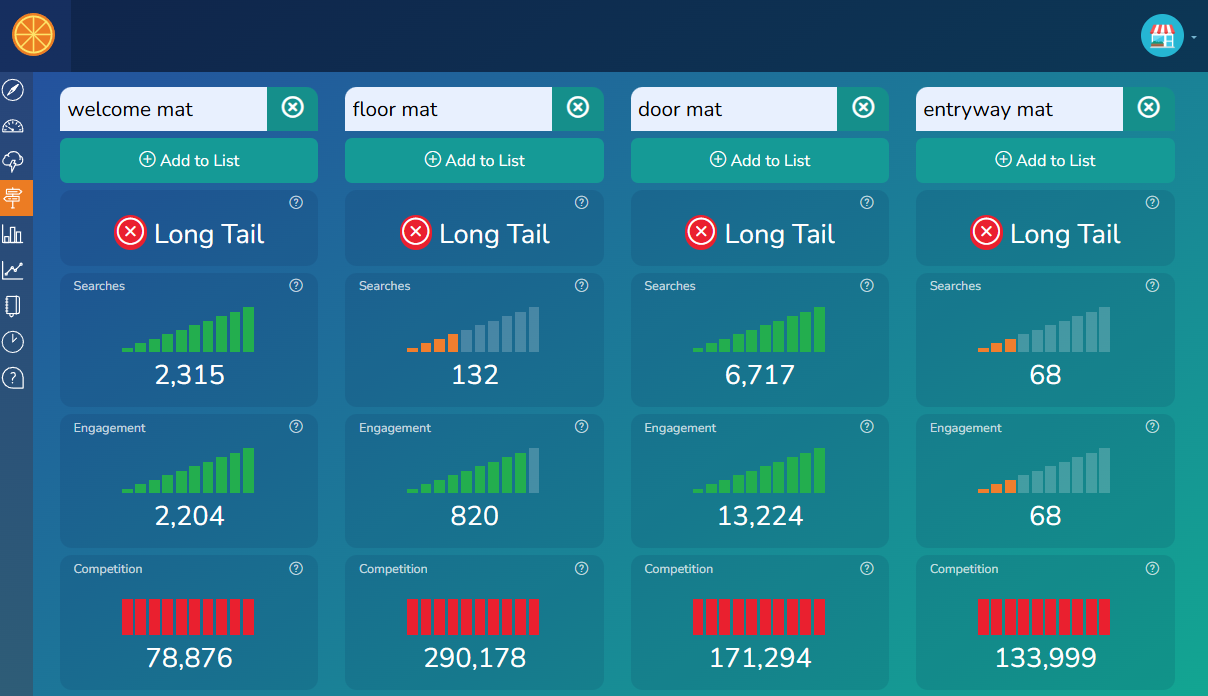
Task: Click the help question mark at sidebar bottom
Action: point(13,378)
